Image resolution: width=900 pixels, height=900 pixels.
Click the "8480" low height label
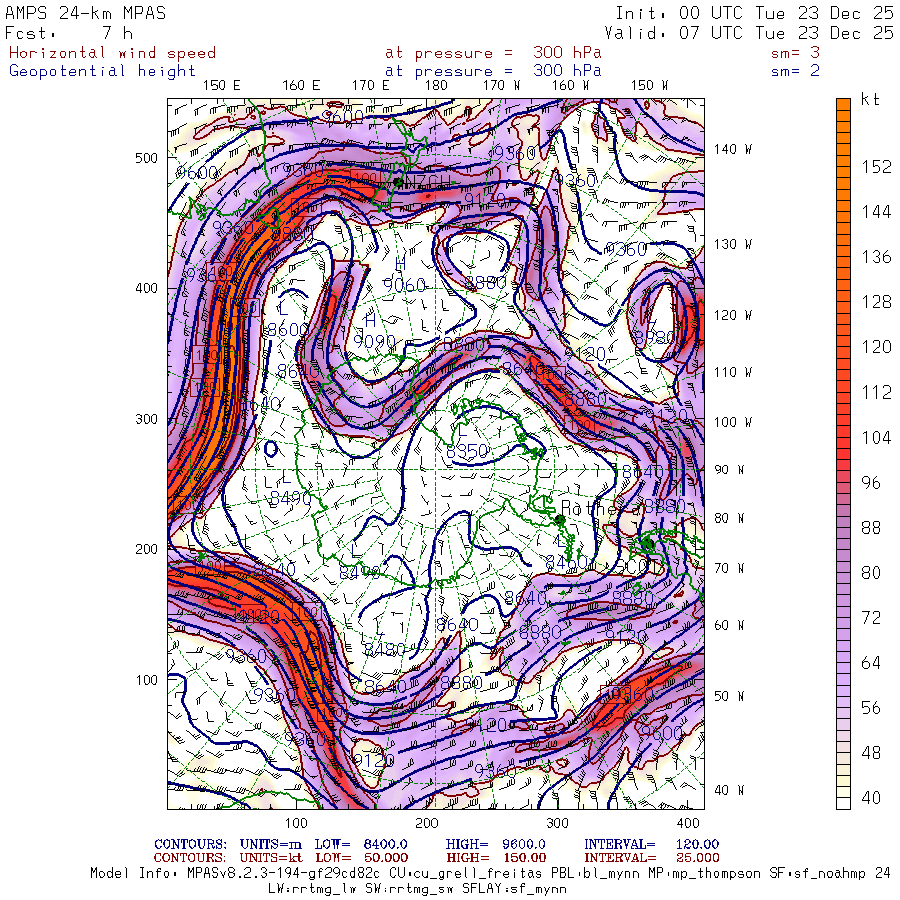pyautogui.click(x=385, y=649)
